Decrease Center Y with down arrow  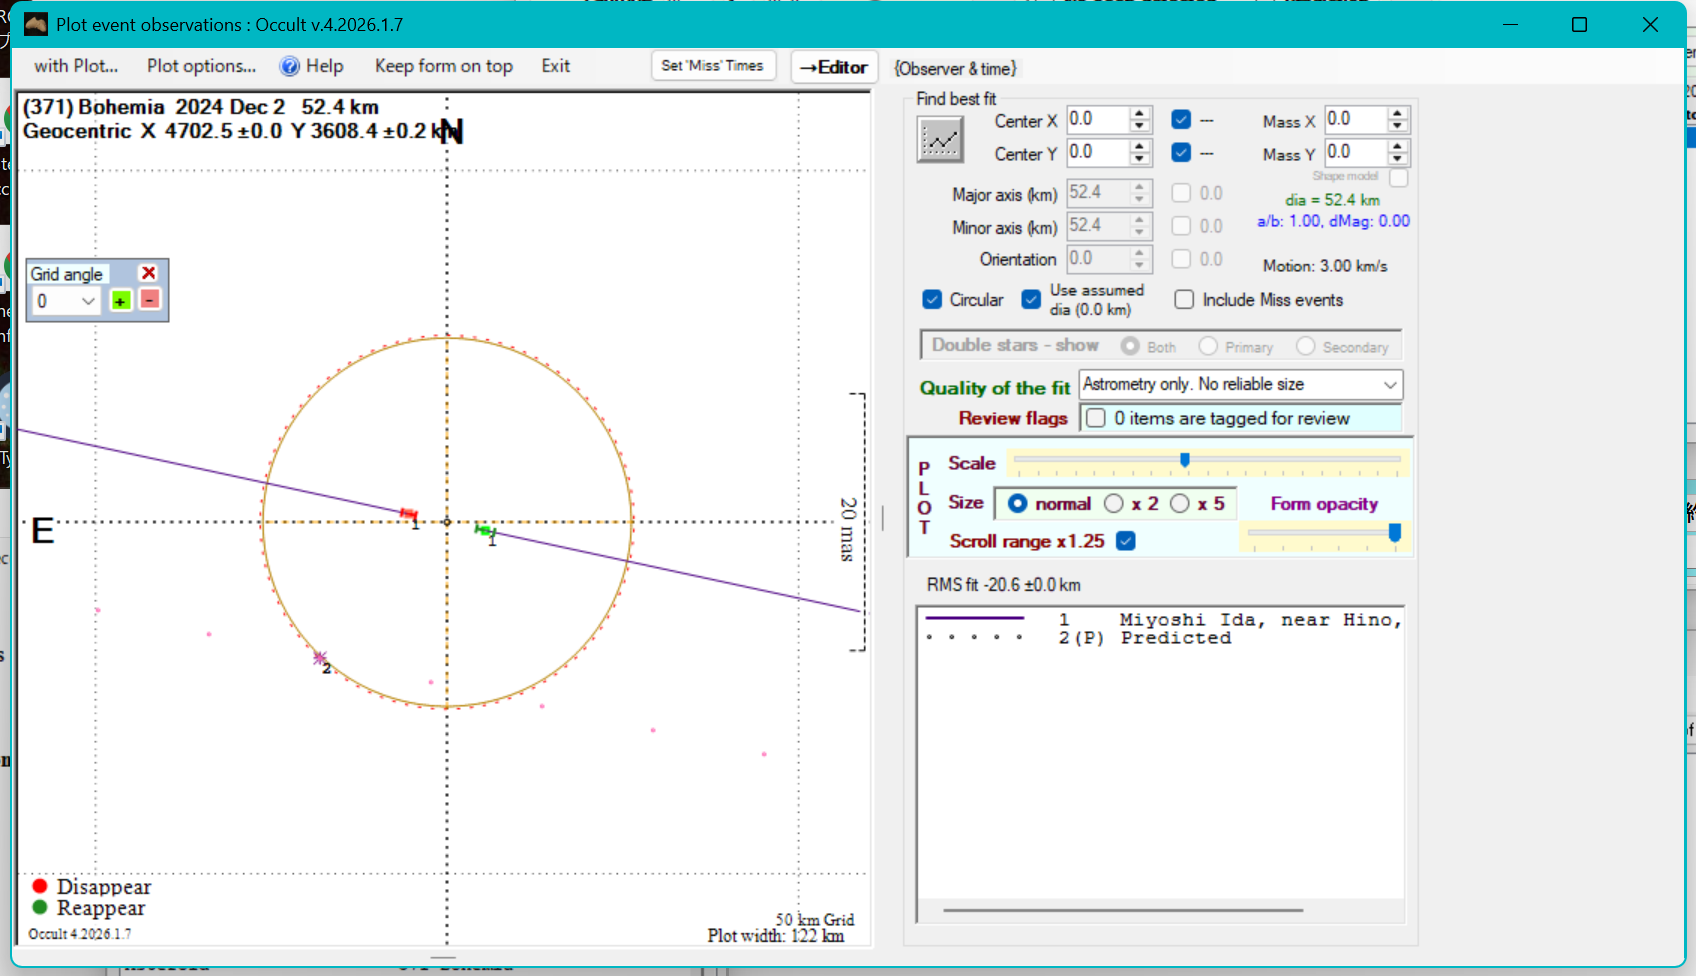point(1140,160)
